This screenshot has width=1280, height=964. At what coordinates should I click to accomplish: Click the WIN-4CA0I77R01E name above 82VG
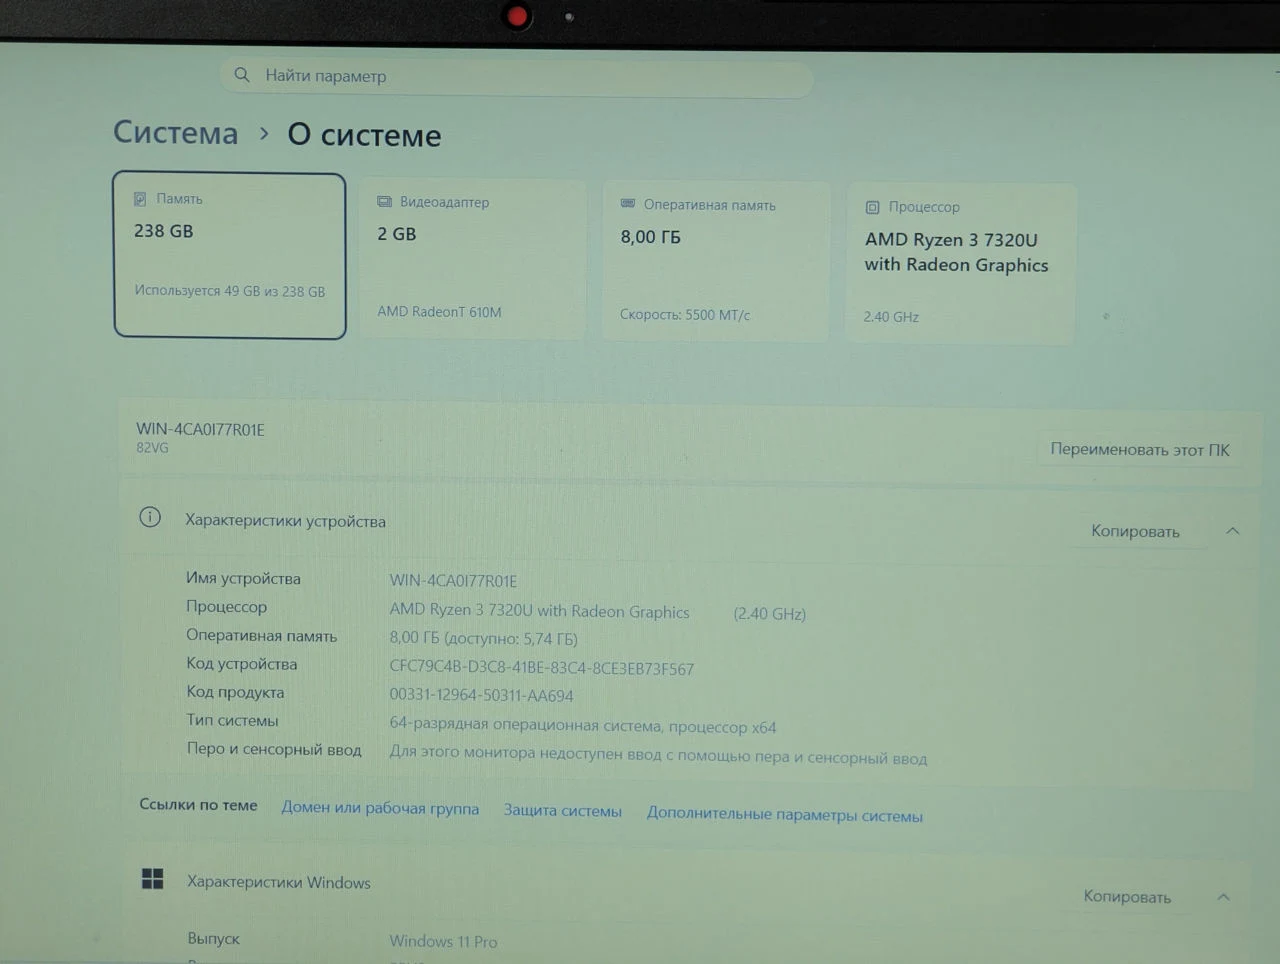coord(200,429)
